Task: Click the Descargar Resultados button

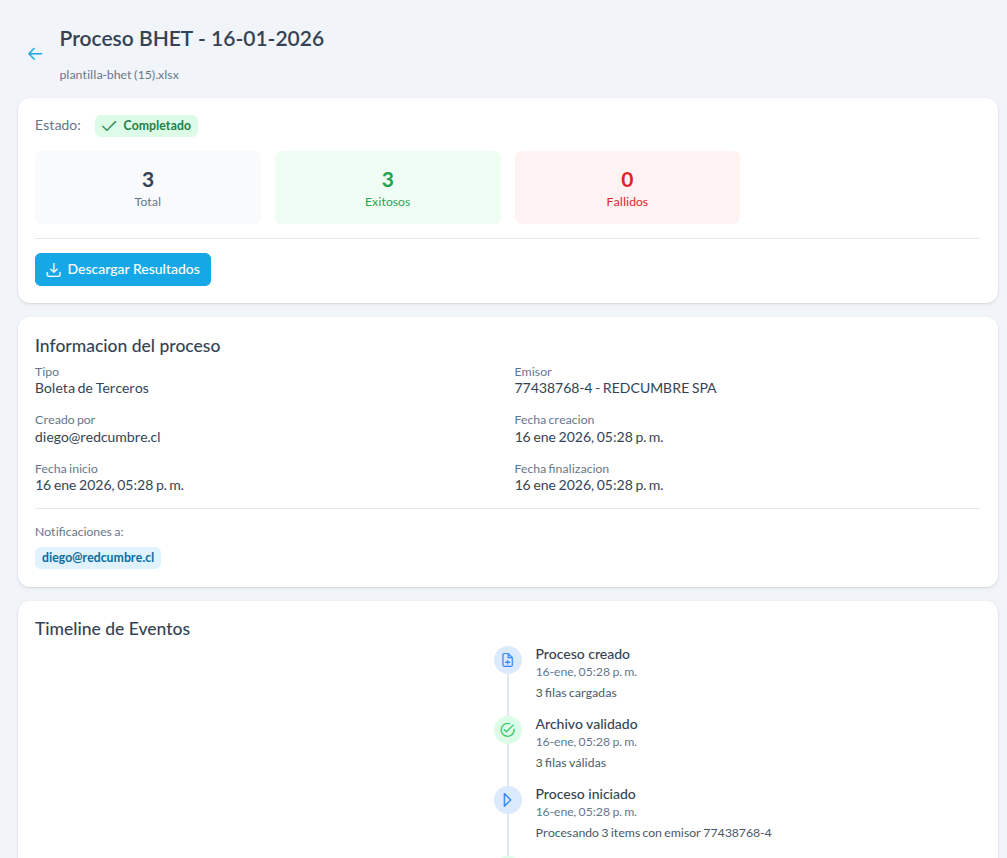Action: point(123,270)
